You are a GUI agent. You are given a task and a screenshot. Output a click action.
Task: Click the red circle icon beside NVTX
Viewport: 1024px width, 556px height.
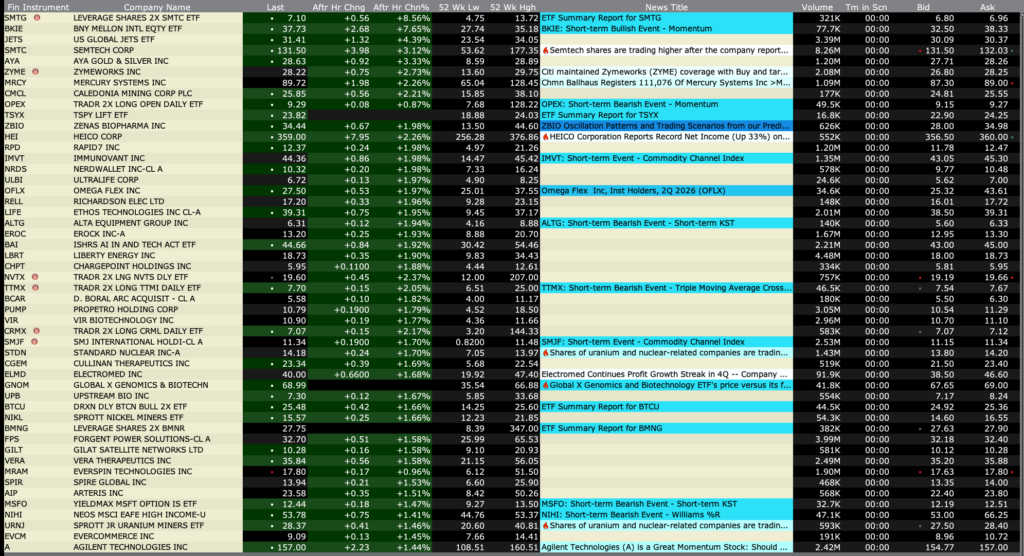coord(35,277)
